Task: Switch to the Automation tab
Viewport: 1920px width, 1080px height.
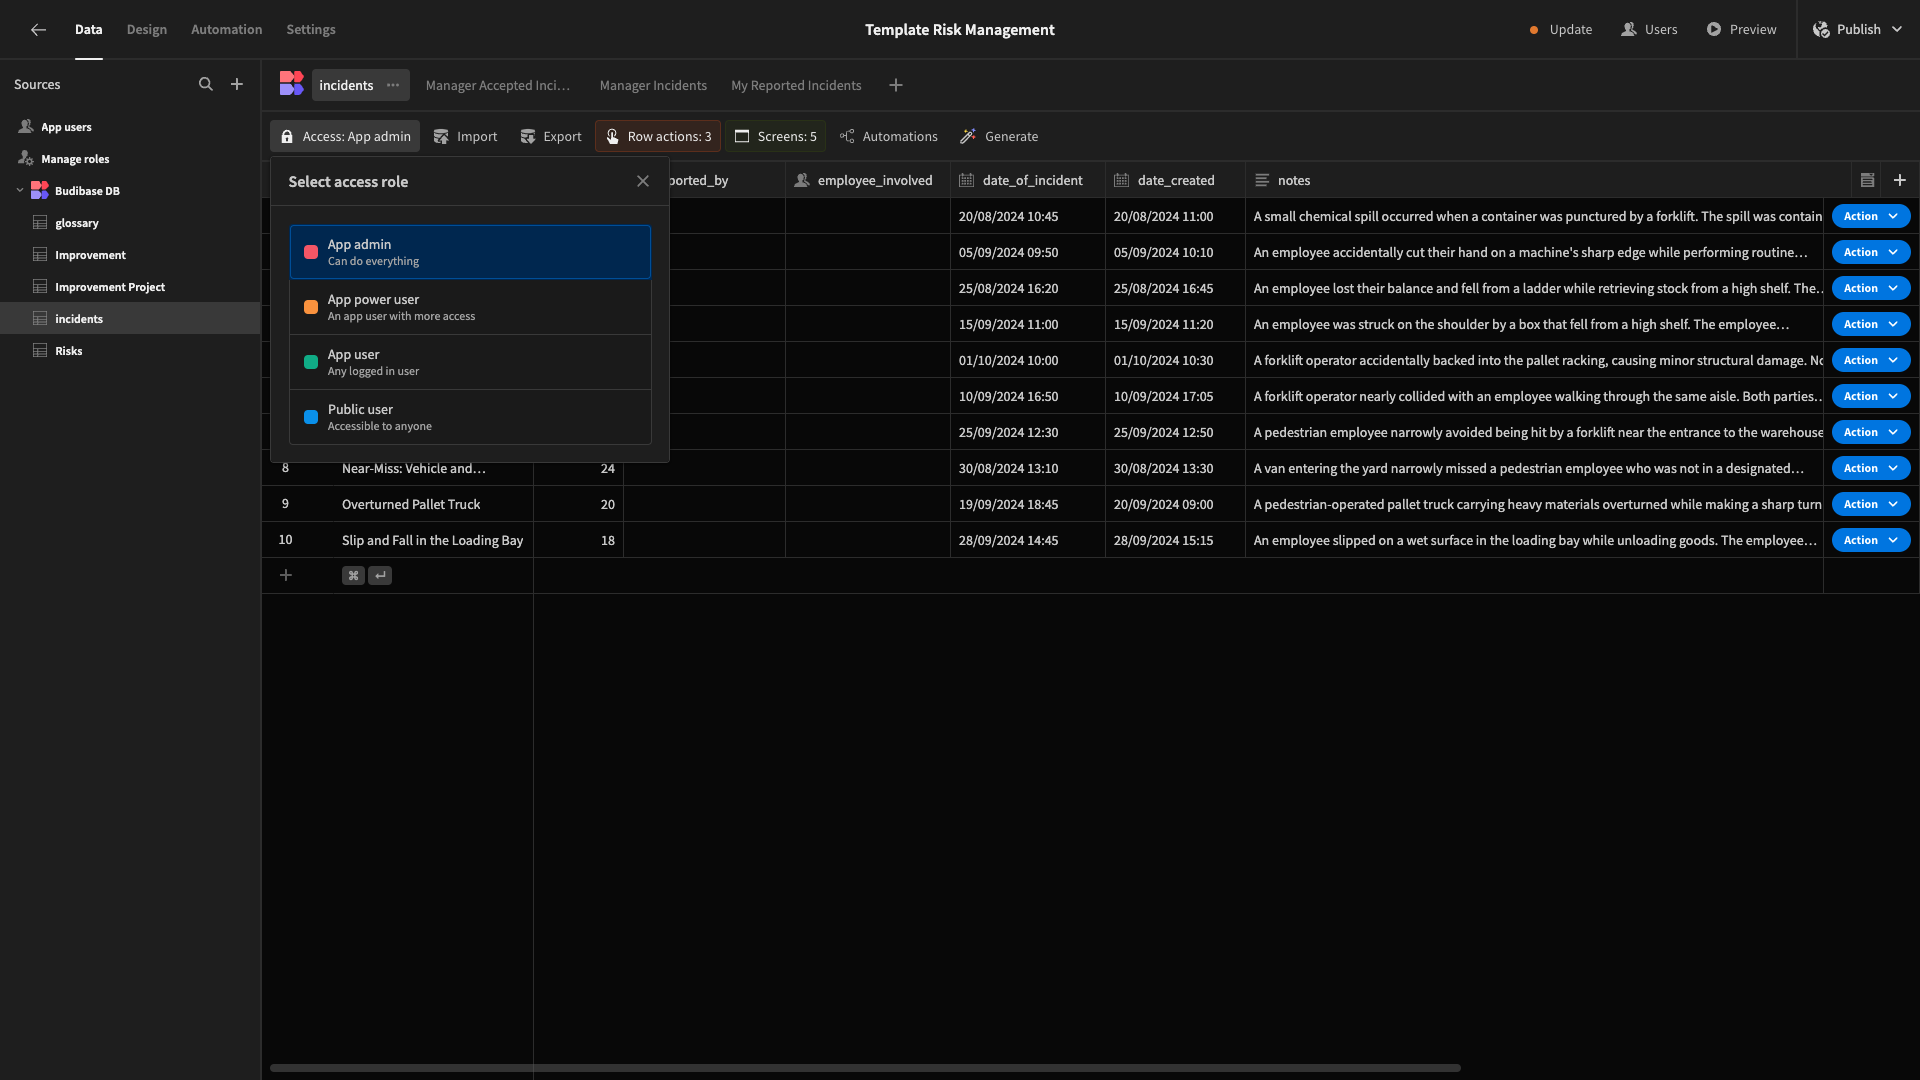Action: tap(227, 30)
